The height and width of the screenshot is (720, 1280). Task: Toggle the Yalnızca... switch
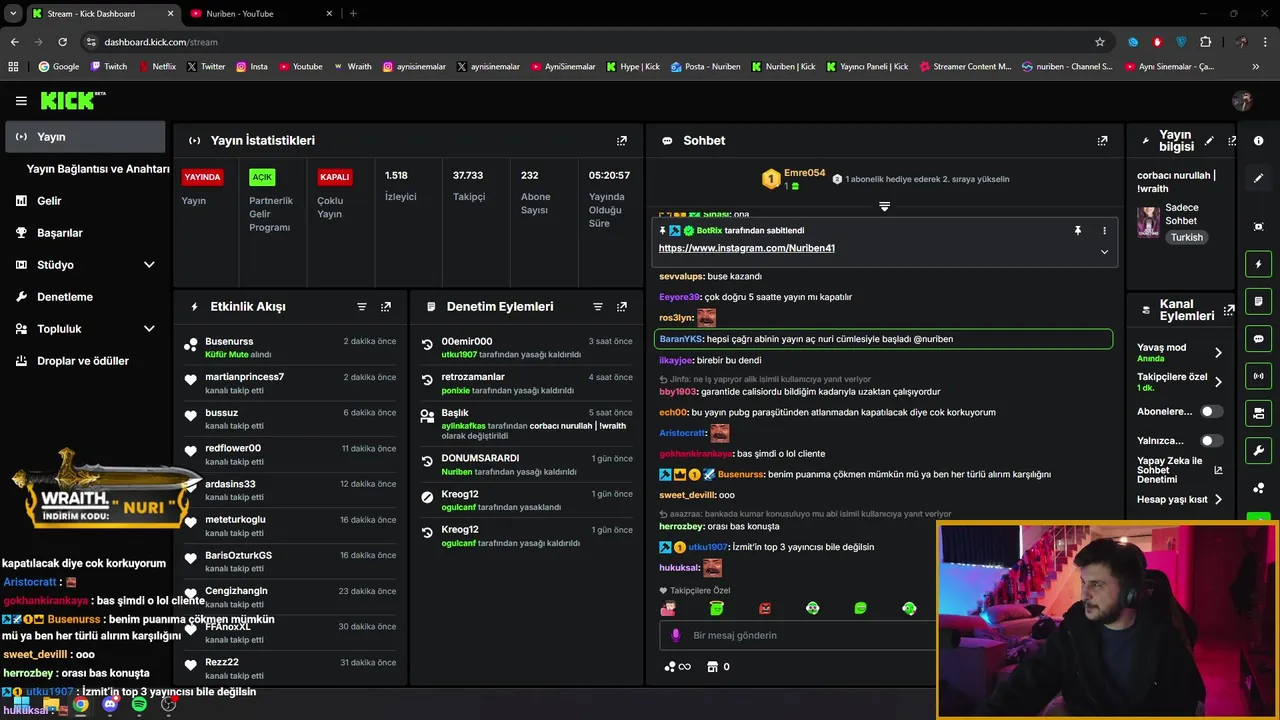pos(1211,440)
